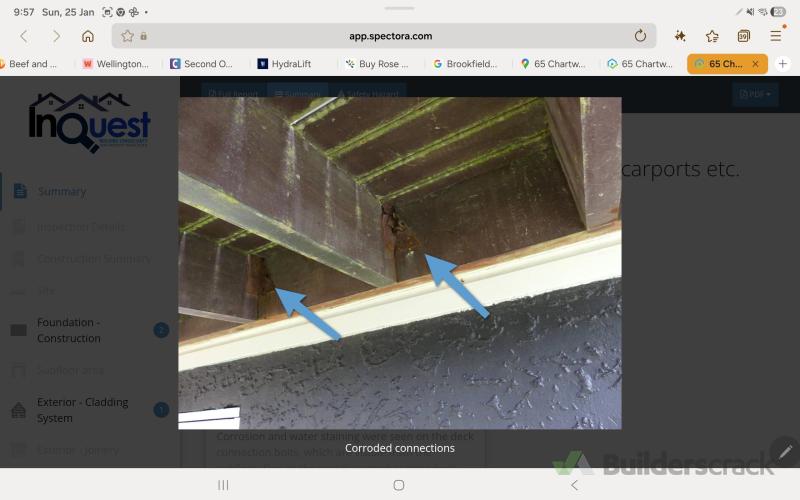The height and width of the screenshot is (500, 800).
Task: Open the browser hamburger menu
Action: coord(776,36)
